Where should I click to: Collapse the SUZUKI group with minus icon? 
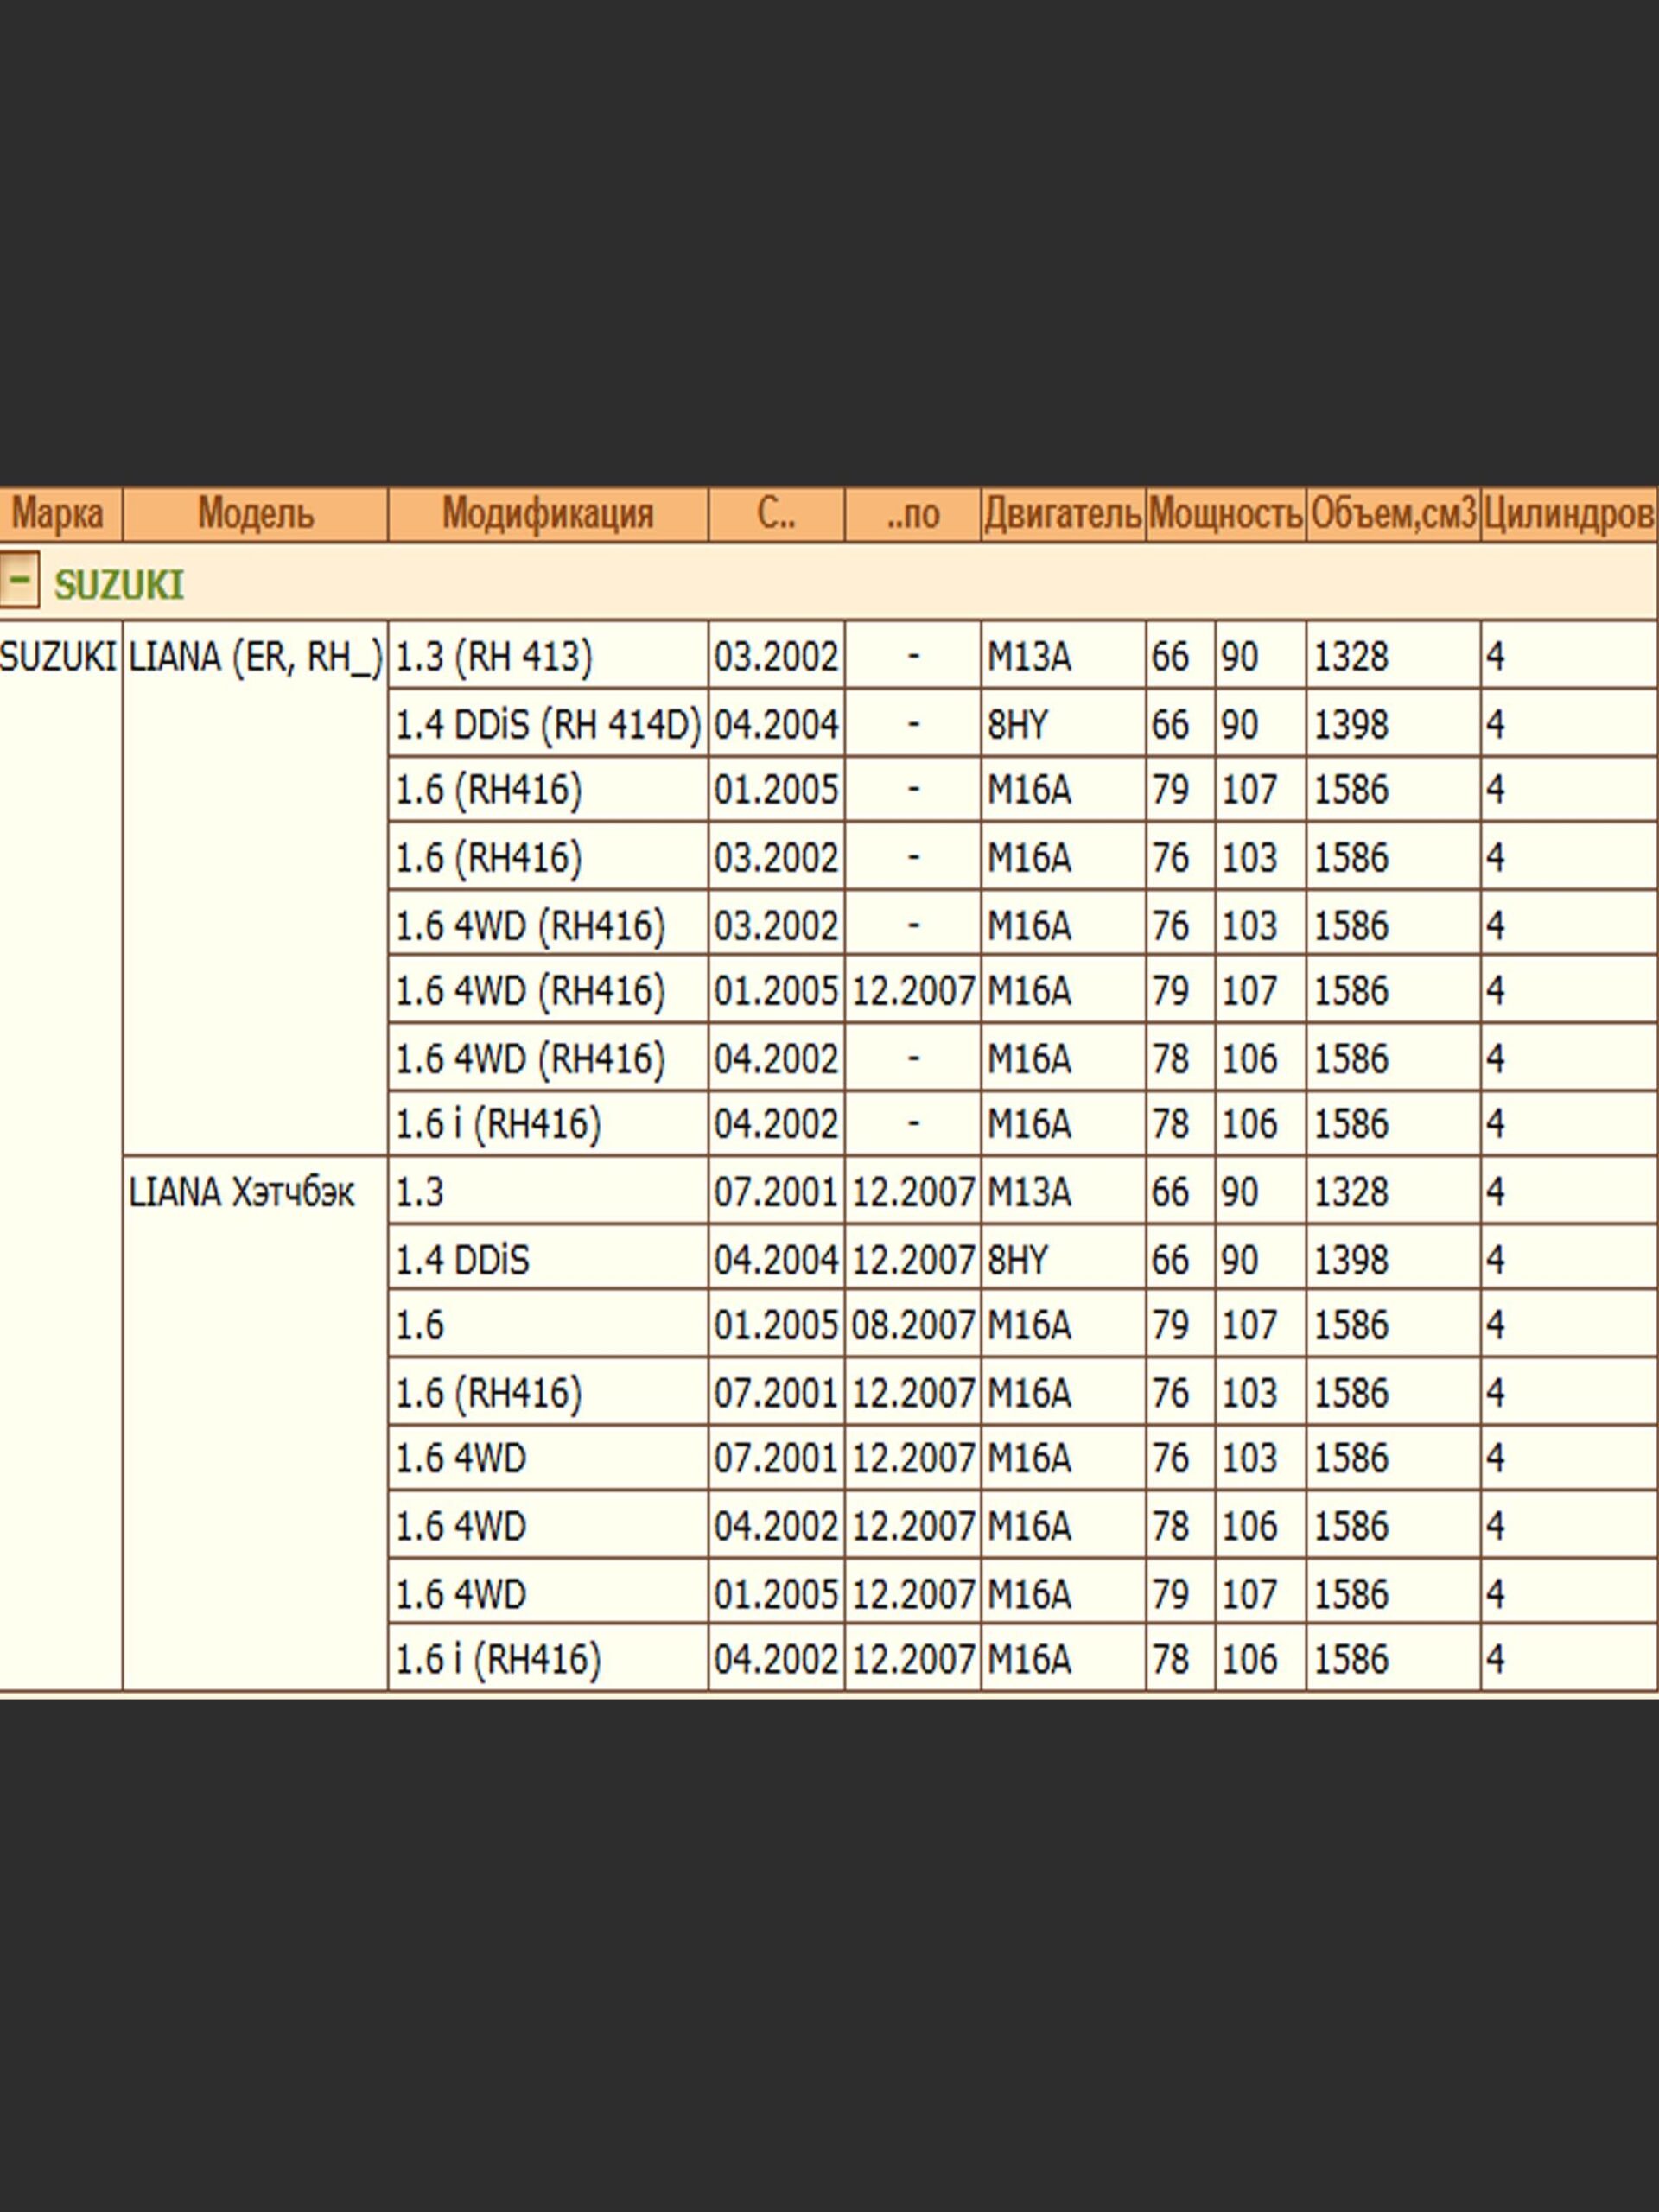tap(19, 579)
